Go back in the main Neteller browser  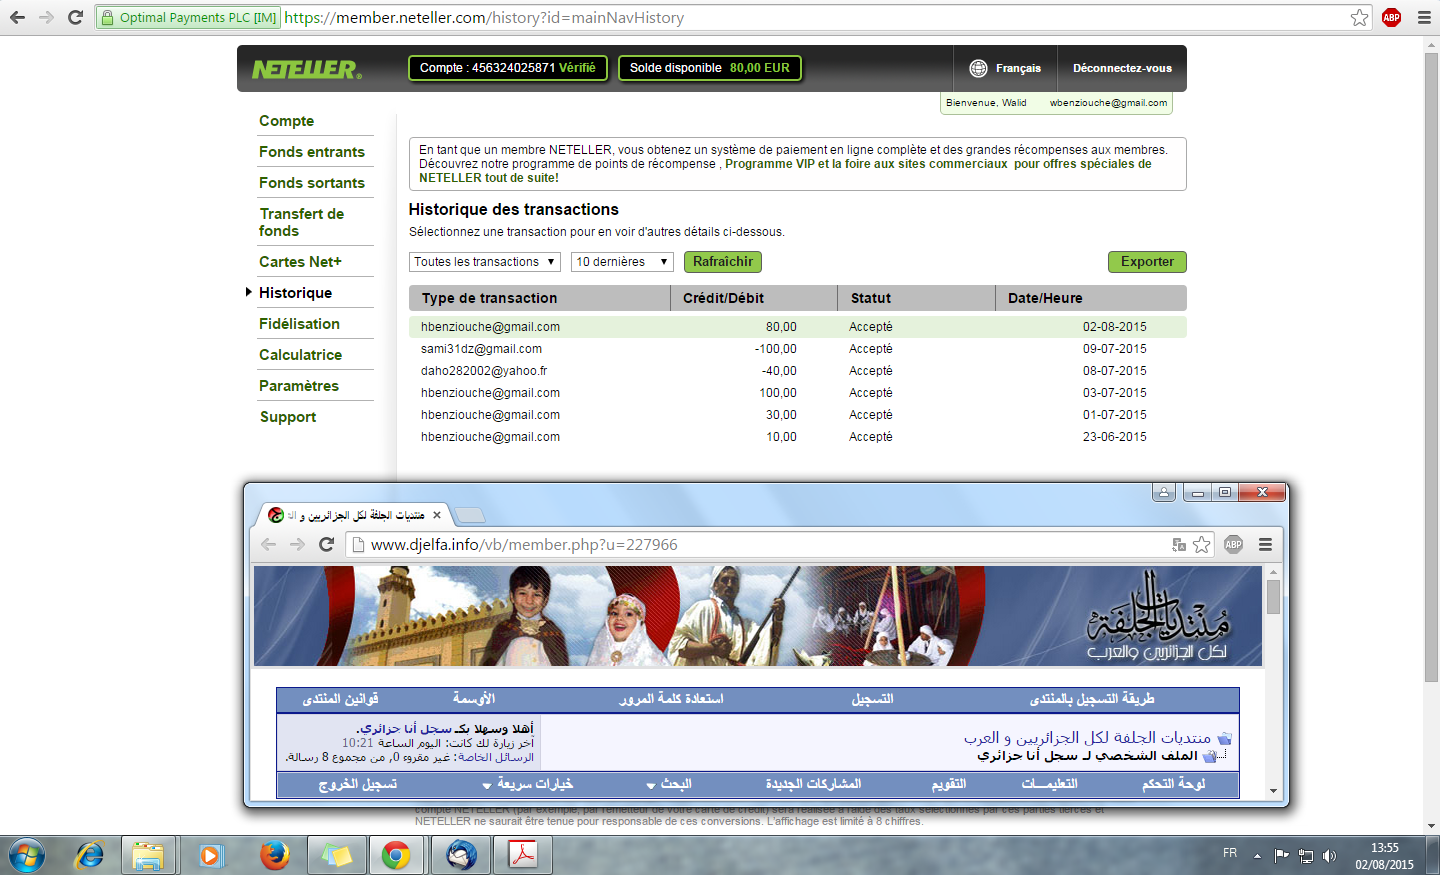[17, 17]
